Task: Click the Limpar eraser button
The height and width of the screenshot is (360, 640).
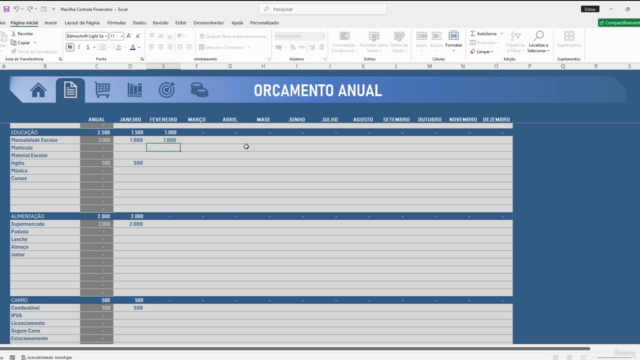Action: pyautogui.click(x=482, y=52)
